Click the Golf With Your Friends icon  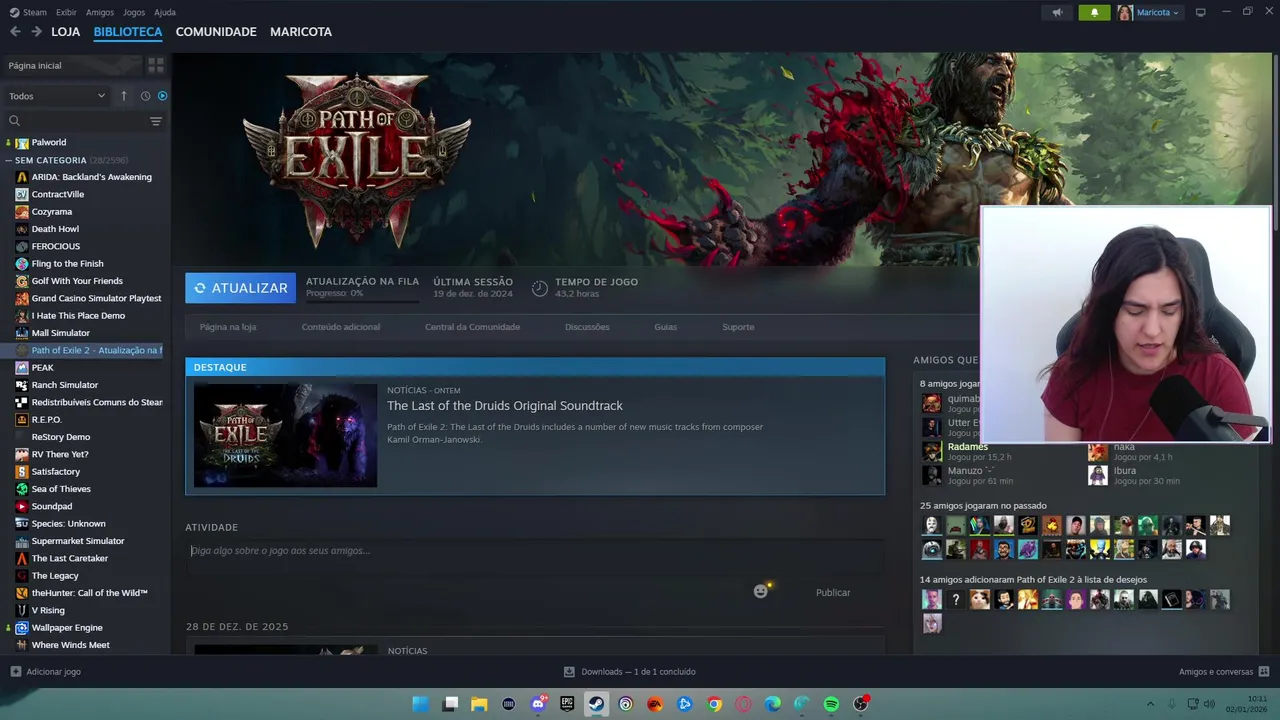coord(22,281)
